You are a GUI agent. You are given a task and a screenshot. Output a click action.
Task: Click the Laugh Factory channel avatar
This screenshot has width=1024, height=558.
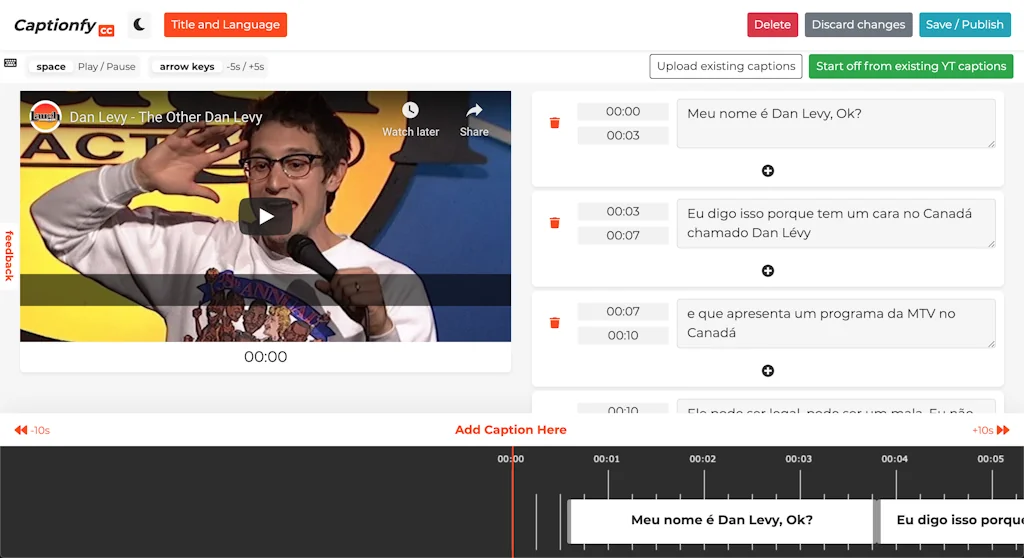[x=45, y=117]
